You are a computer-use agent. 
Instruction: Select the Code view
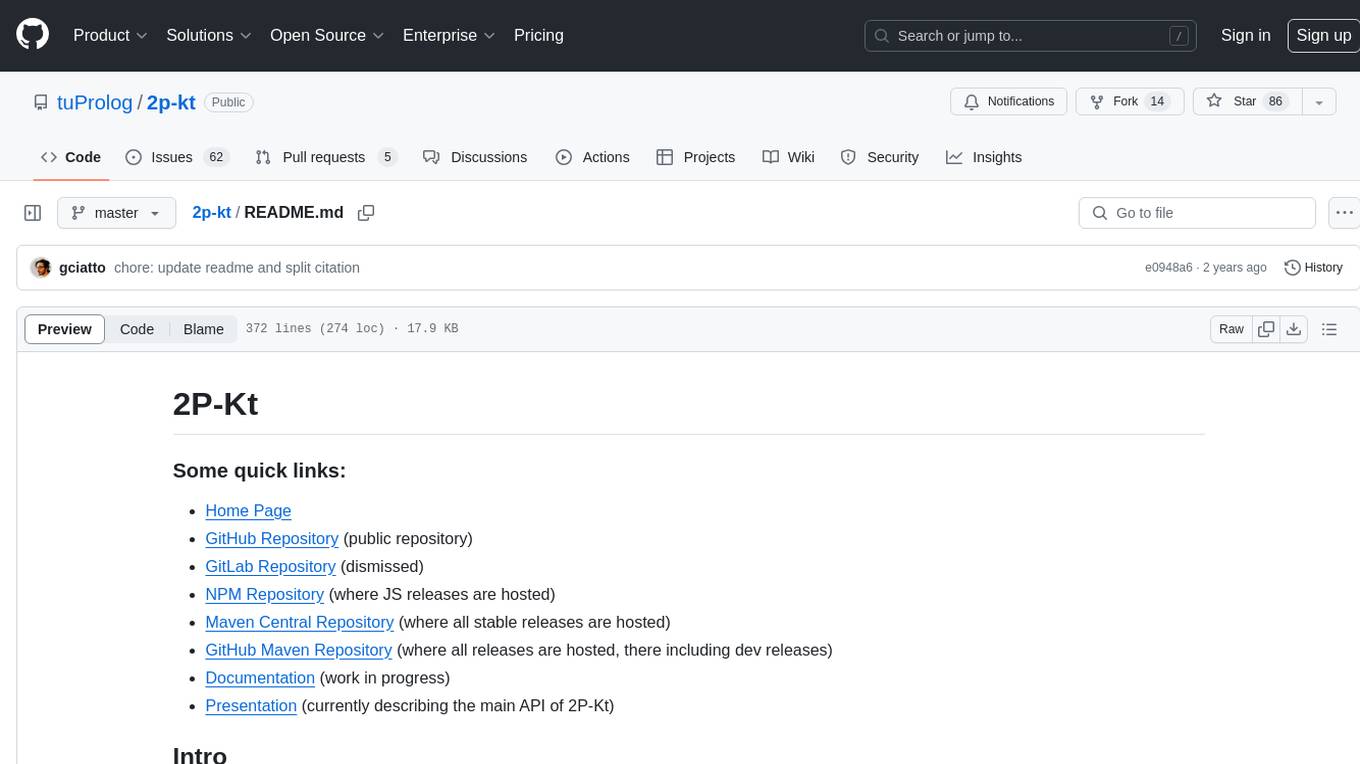(x=137, y=329)
